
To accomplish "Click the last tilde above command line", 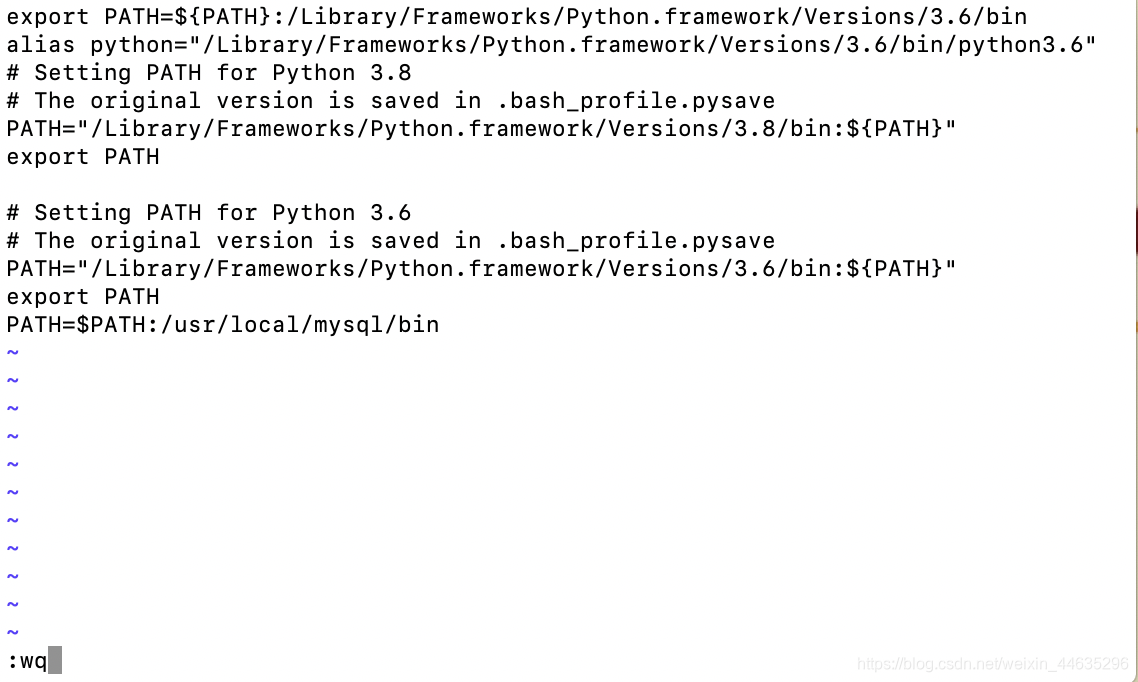I will (x=12, y=633).
